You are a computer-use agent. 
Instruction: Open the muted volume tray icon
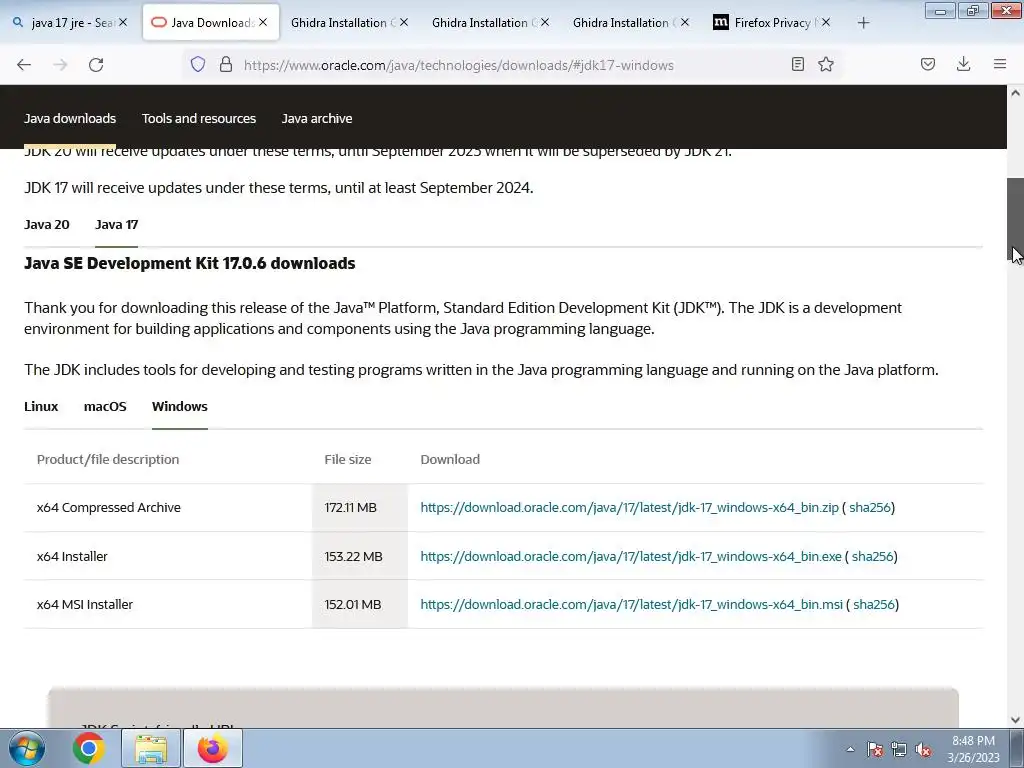tap(923, 749)
